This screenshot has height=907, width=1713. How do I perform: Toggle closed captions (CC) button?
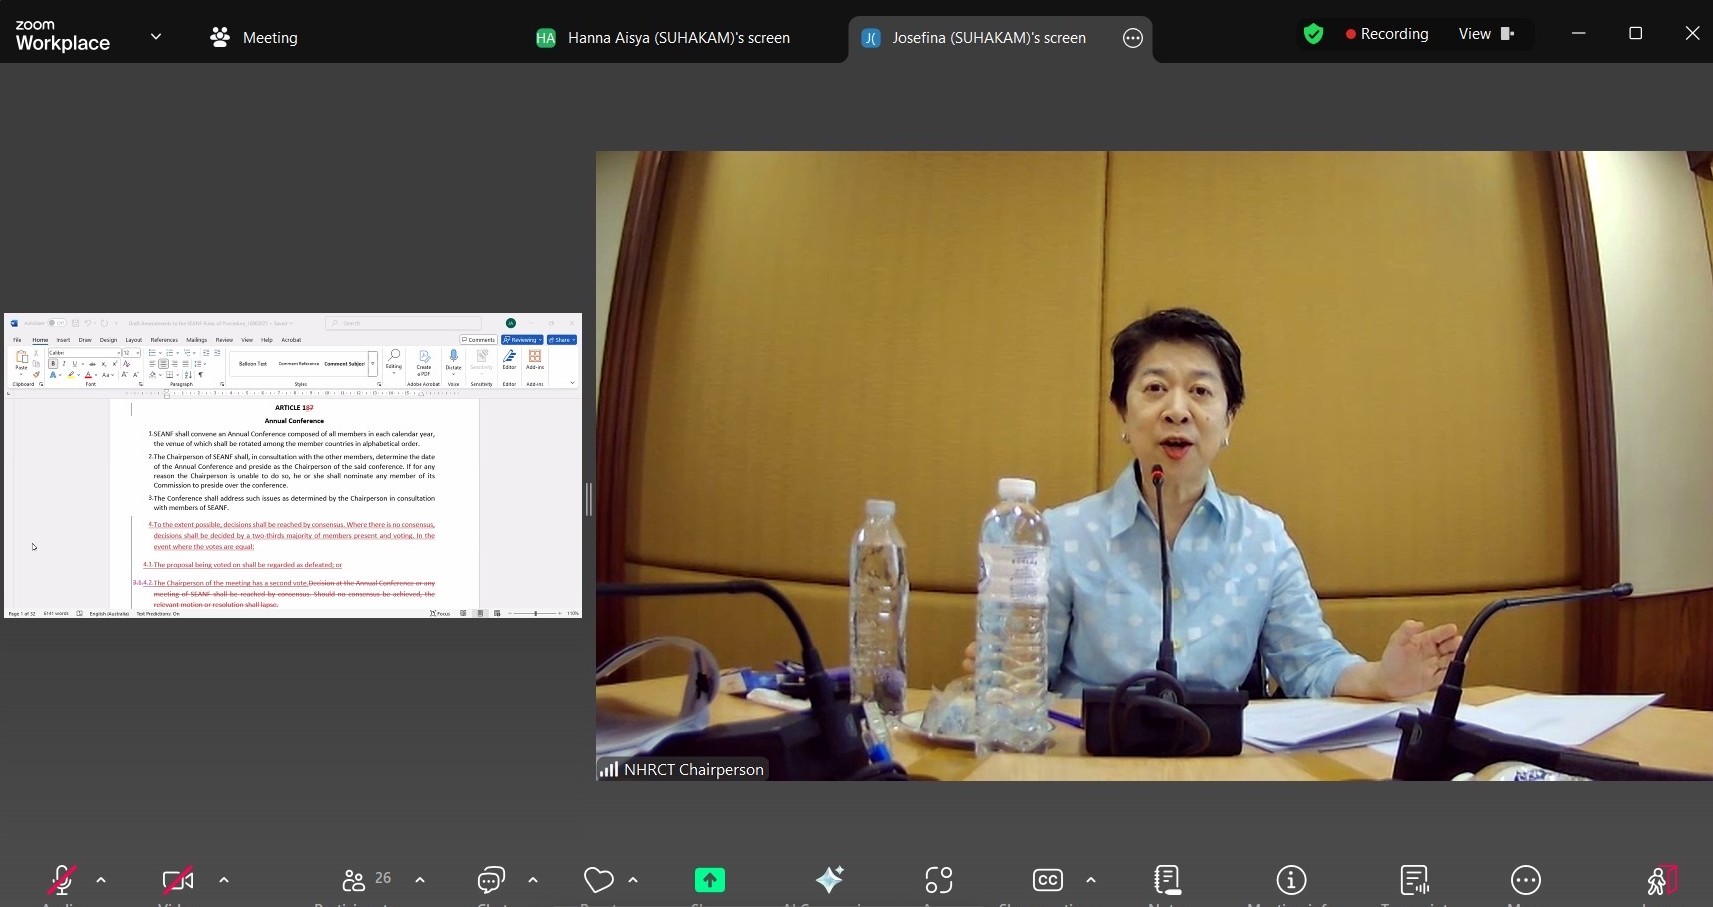[1047, 880]
